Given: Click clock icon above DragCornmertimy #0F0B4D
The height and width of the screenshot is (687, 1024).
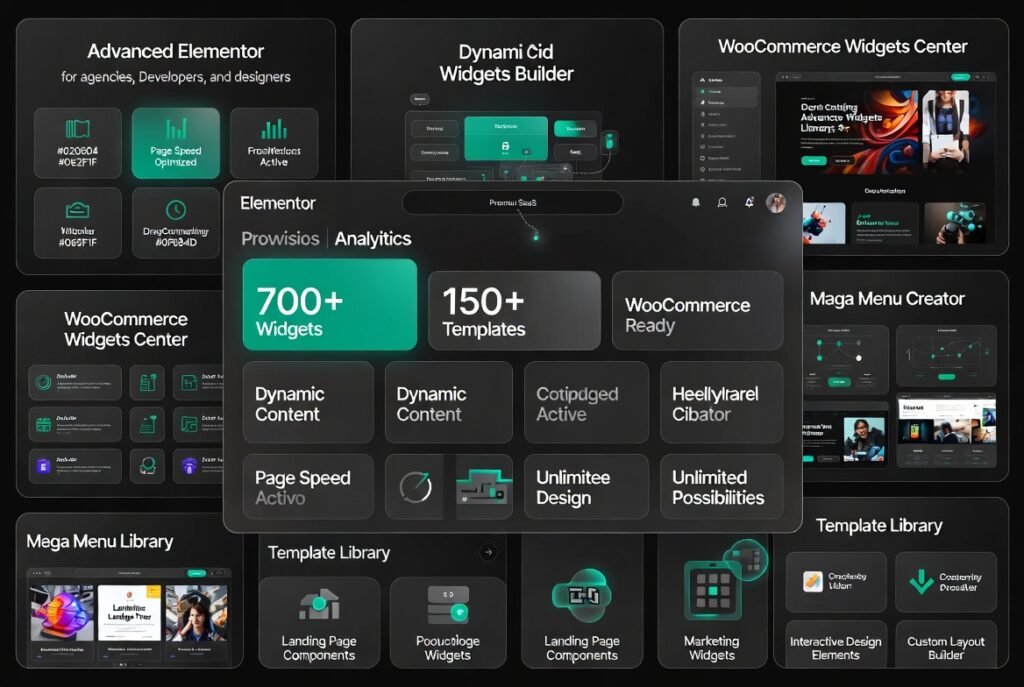Looking at the screenshot, I should point(176,210).
